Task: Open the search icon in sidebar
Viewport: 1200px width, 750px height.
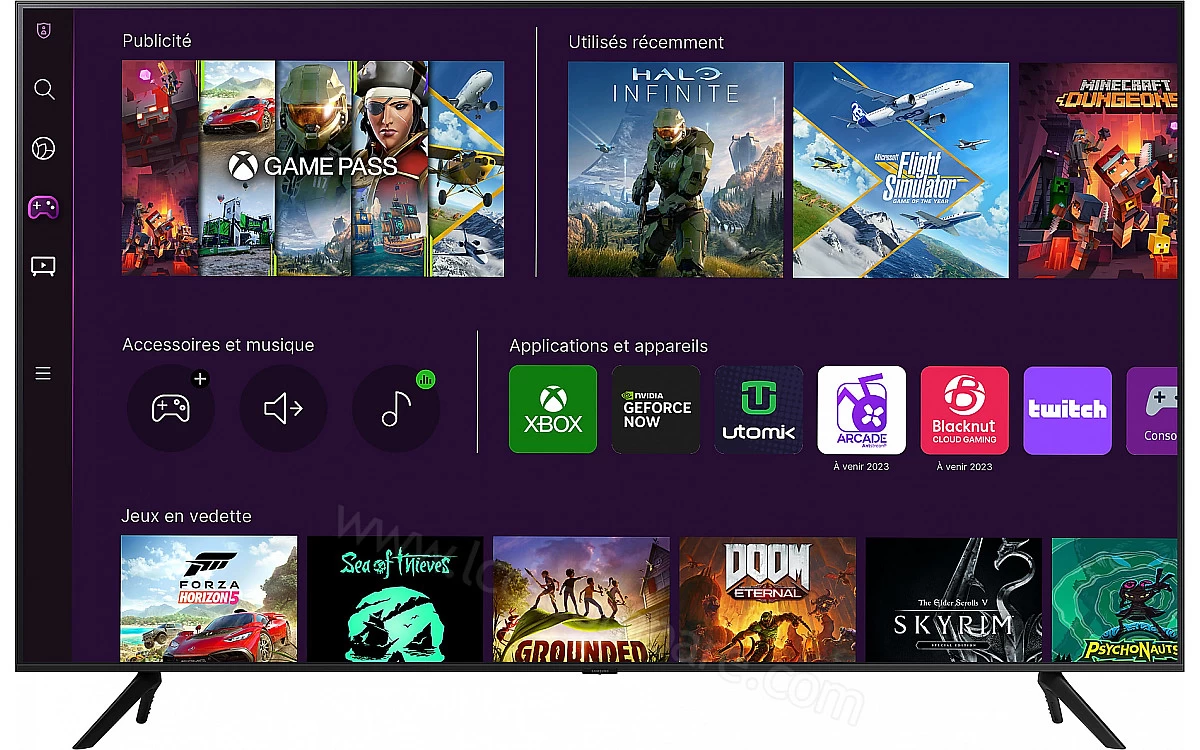Action: (44, 90)
